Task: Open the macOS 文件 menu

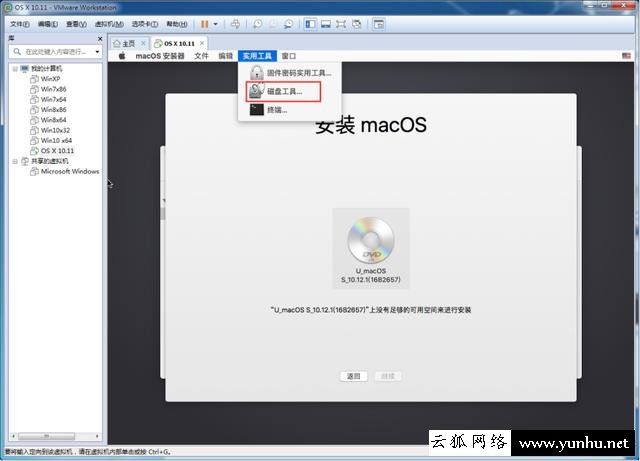Action: coord(201,56)
